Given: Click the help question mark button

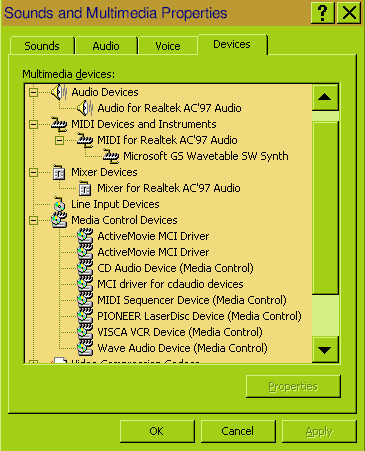Looking at the screenshot, I should coord(322,13).
